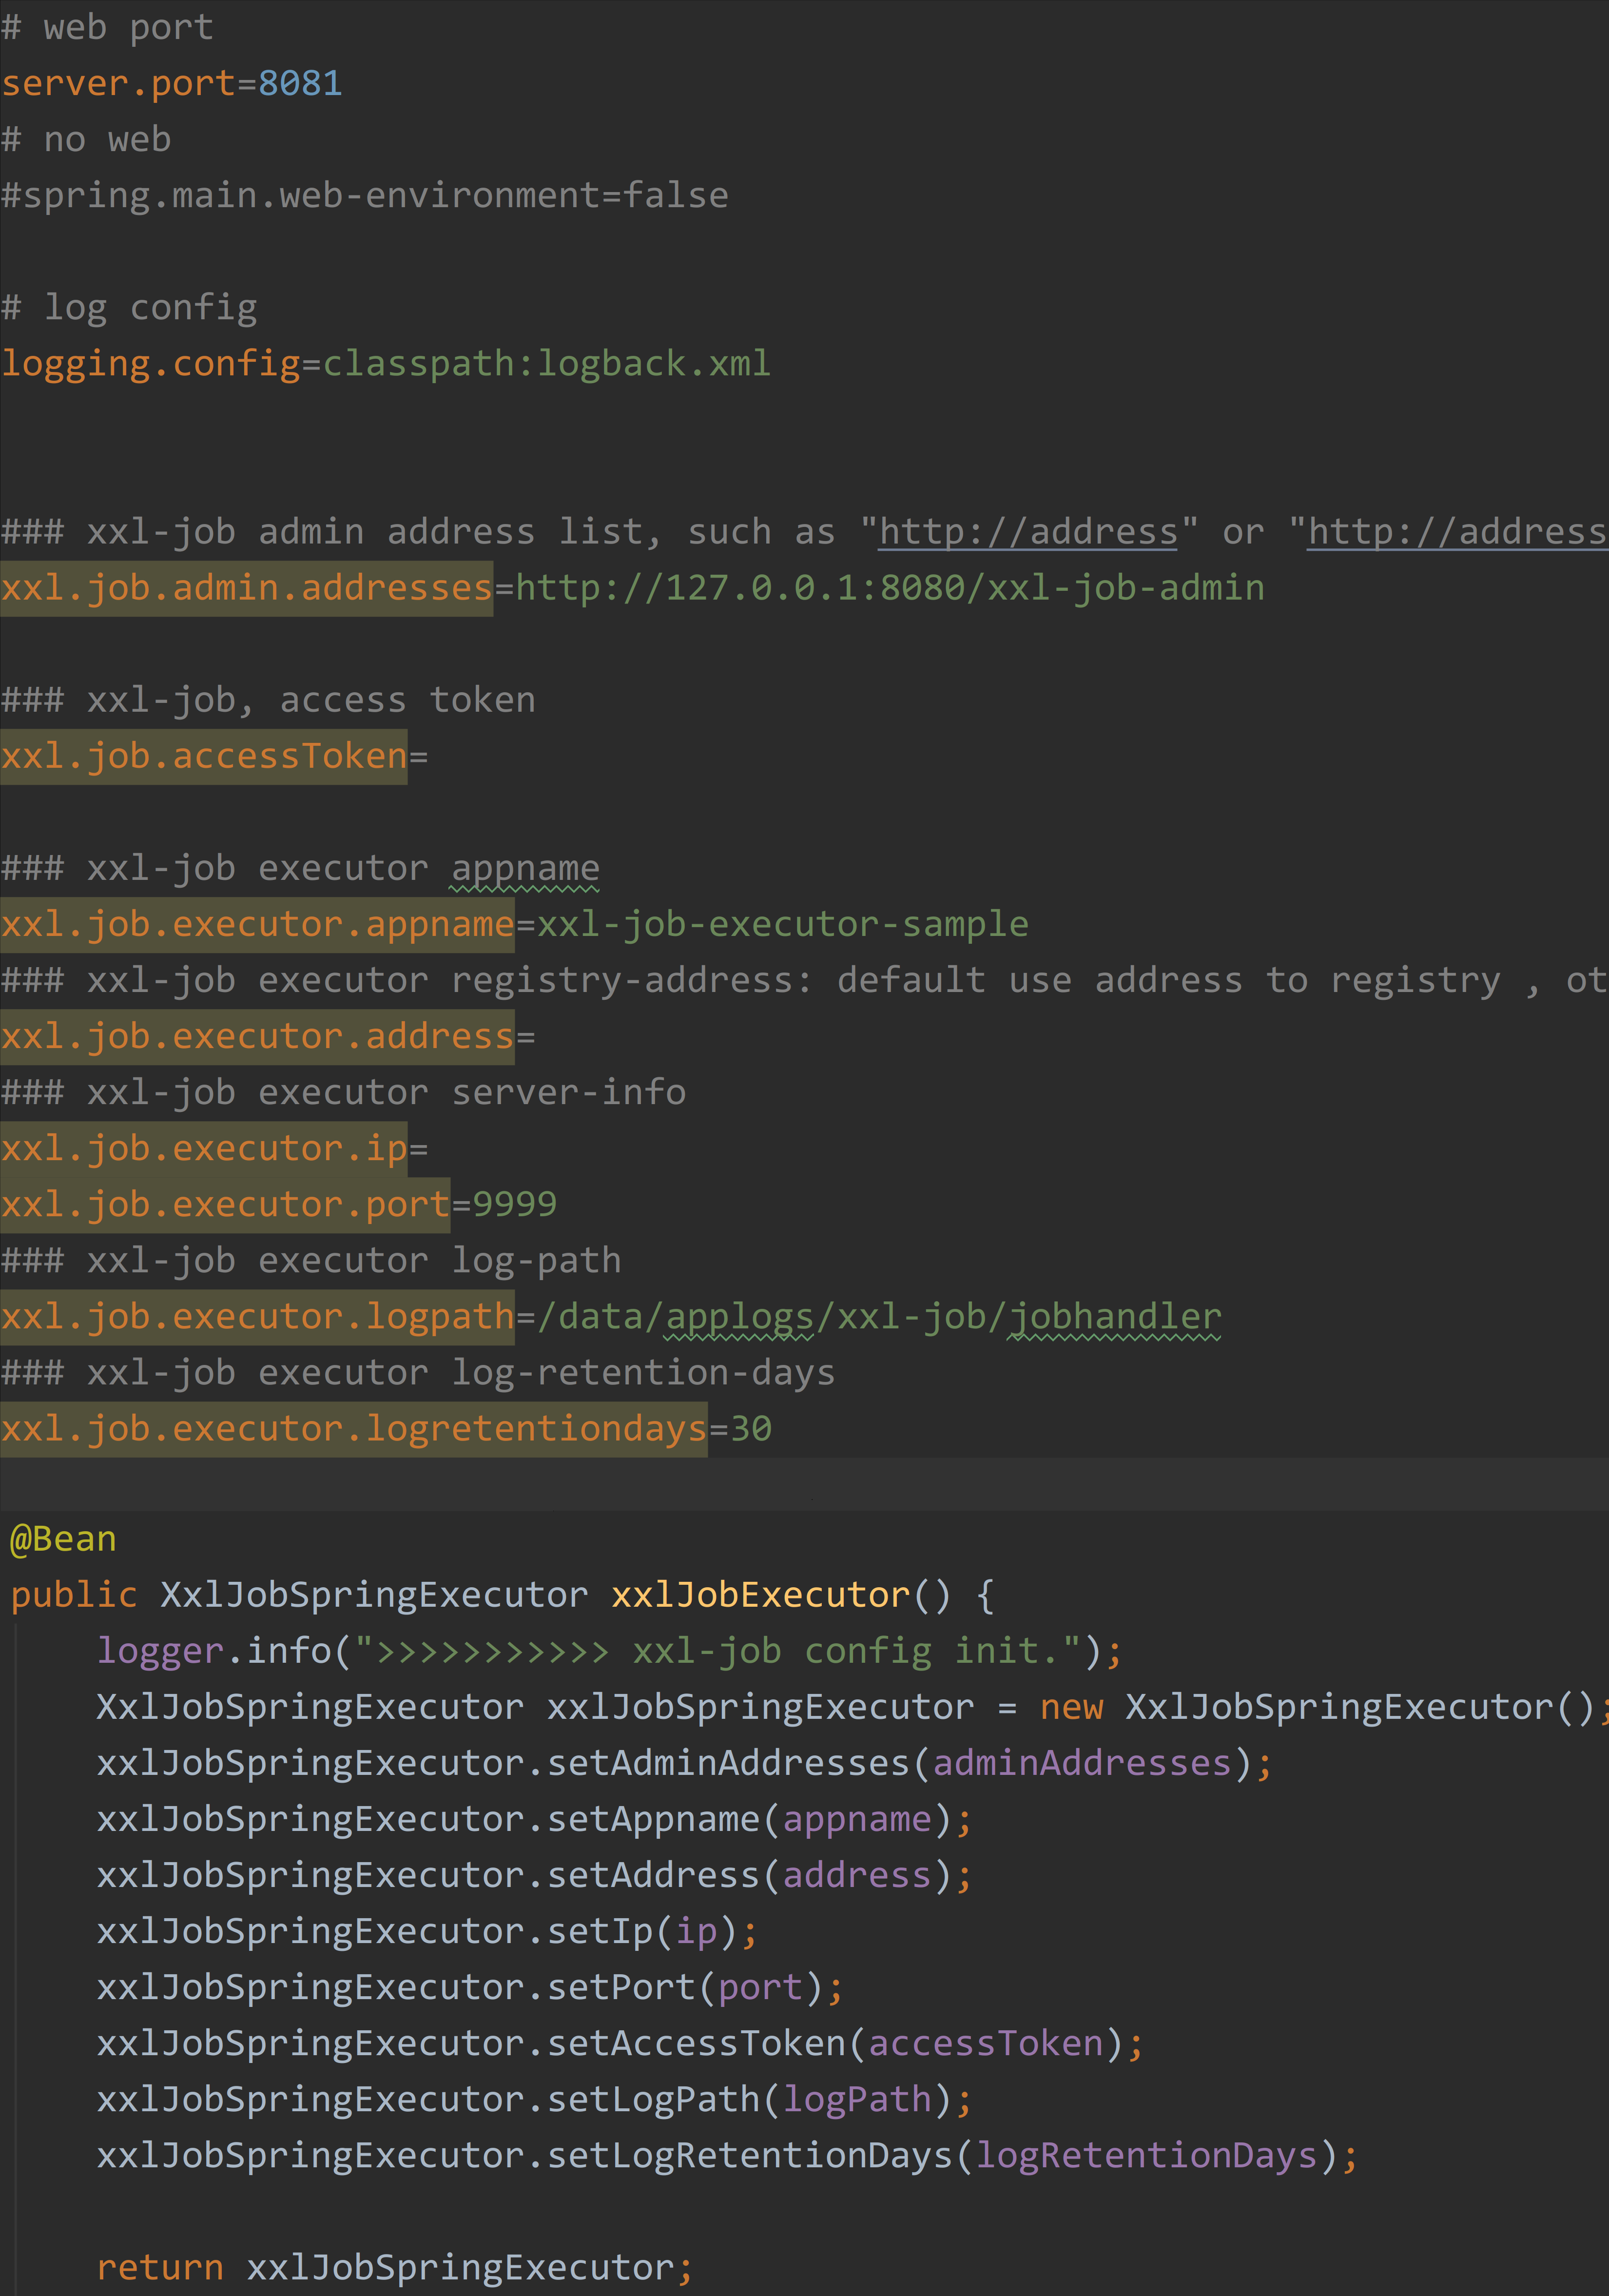Click the http://address hyperlink in the comment
Screen dimensions: 1609x2296
point(1026,531)
